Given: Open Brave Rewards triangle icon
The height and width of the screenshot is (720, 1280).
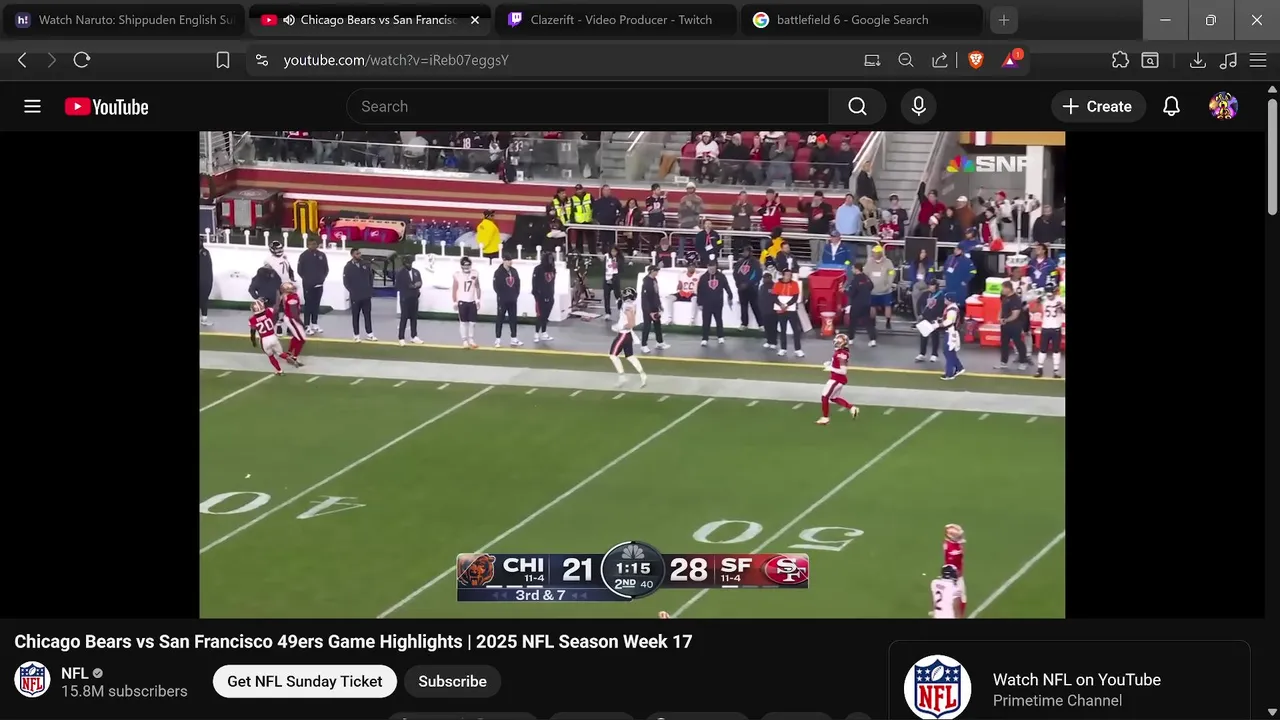Looking at the screenshot, I should pos(1011,59).
